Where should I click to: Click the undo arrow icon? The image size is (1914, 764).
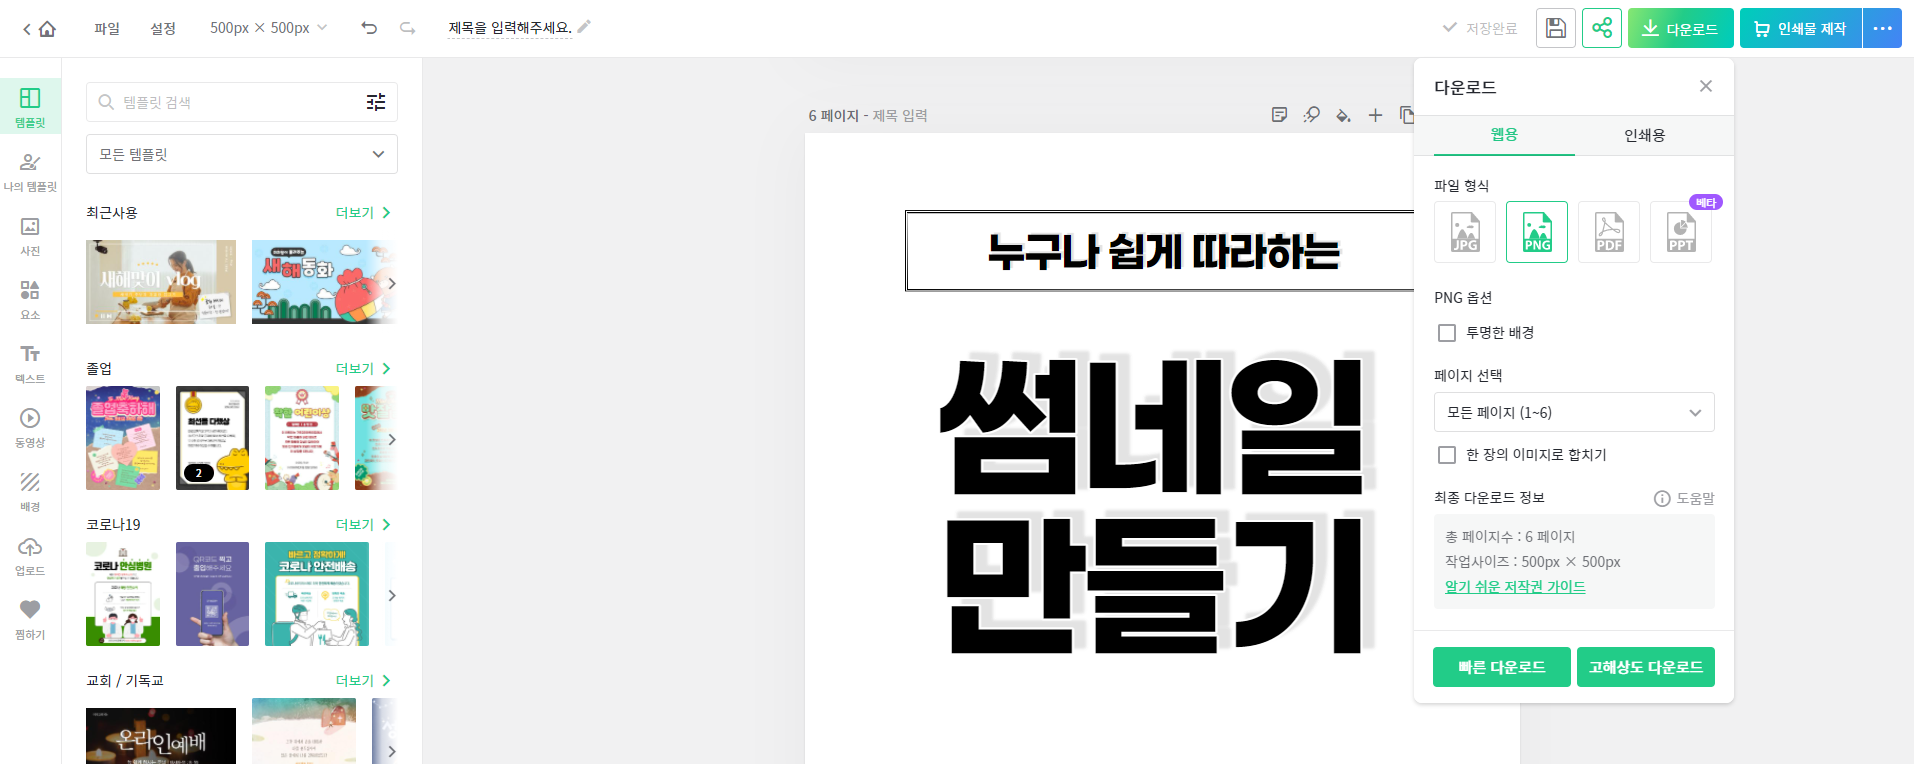pos(369,28)
